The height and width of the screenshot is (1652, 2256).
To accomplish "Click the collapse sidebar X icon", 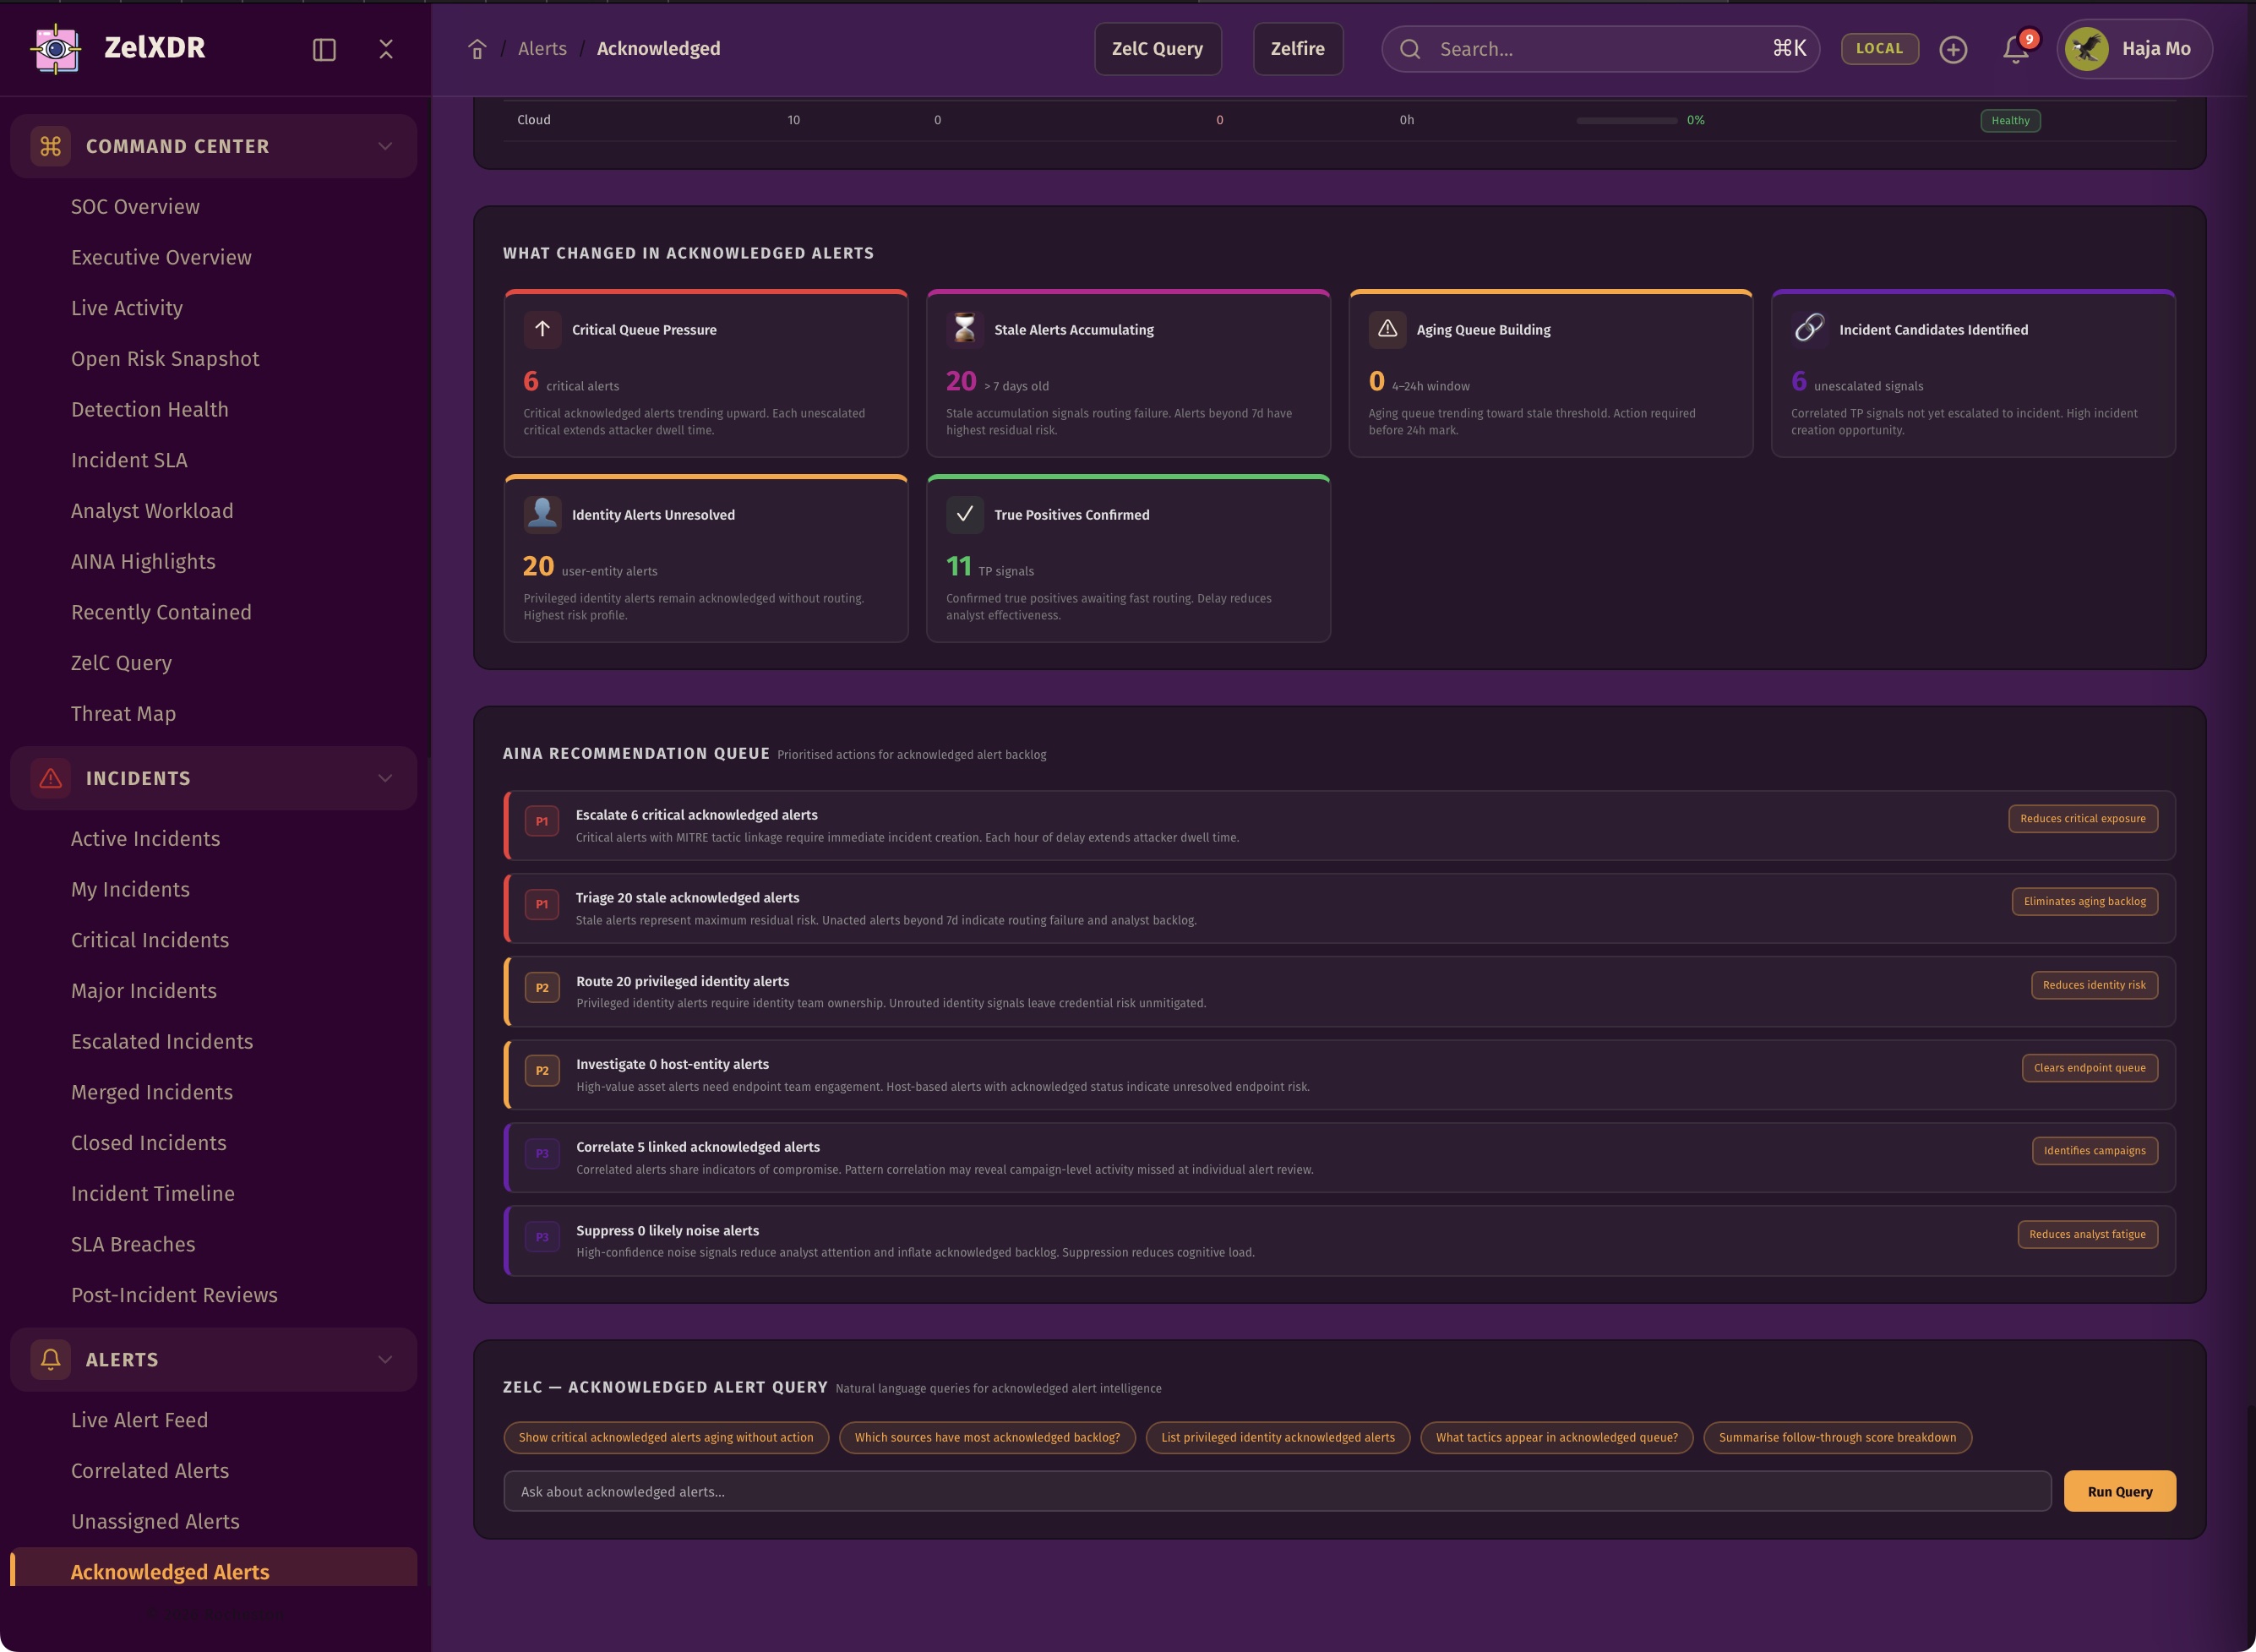I will point(386,49).
